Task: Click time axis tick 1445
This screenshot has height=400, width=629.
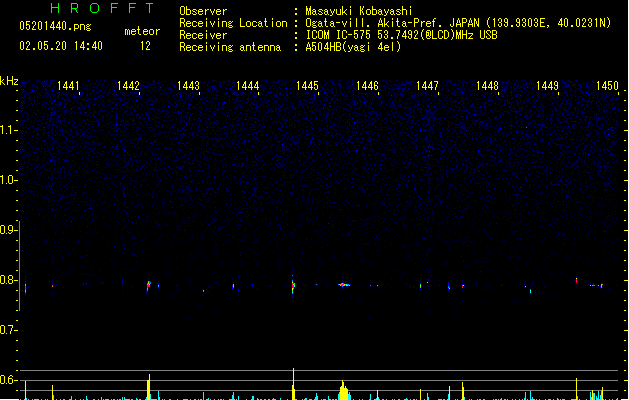Action: pos(307,86)
